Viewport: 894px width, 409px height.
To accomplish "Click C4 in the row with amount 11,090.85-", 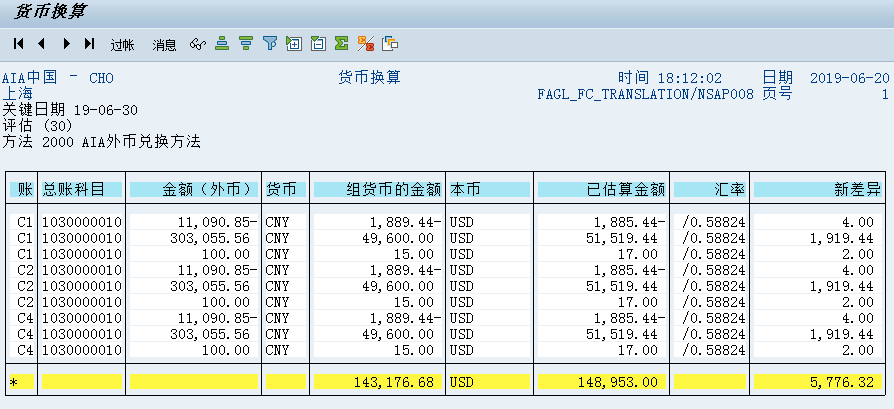I will click(26, 318).
